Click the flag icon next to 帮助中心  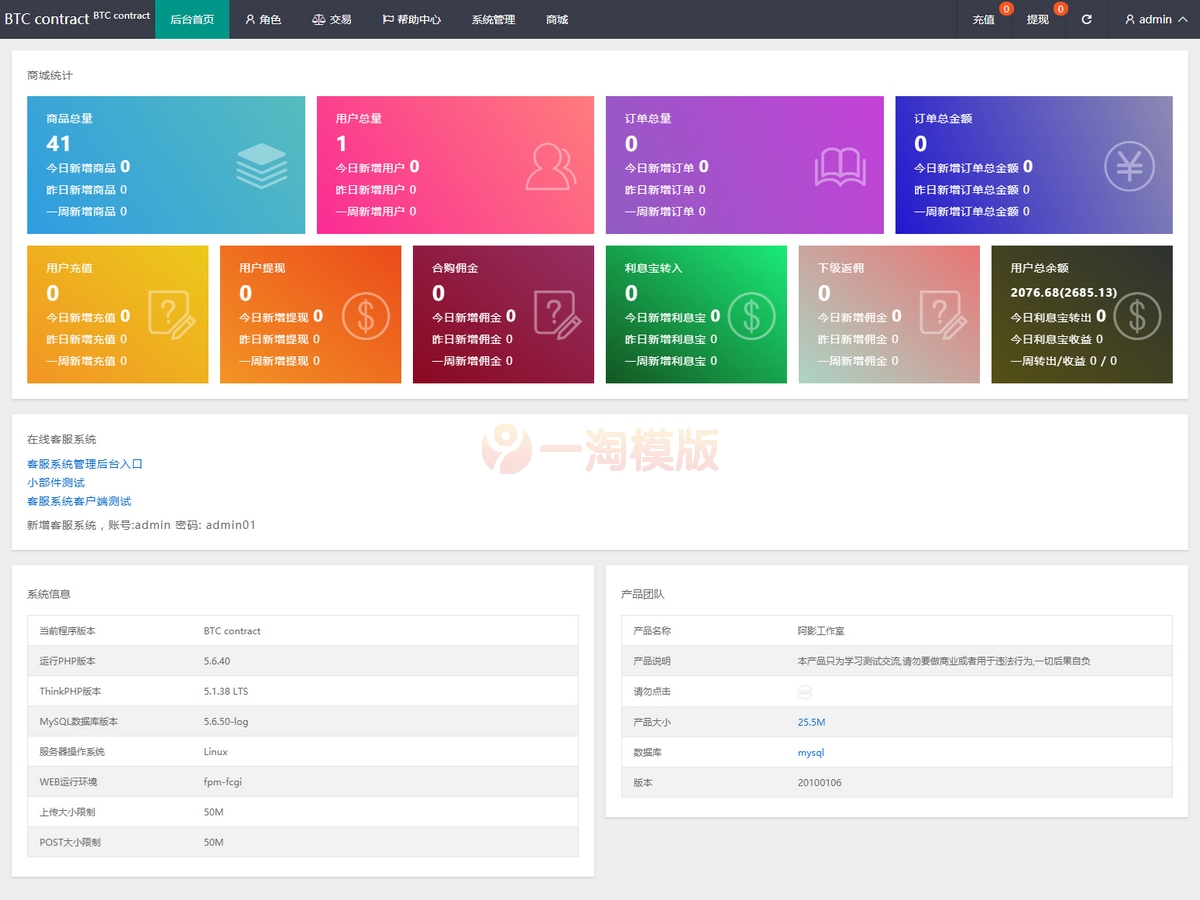click(390, 19)
